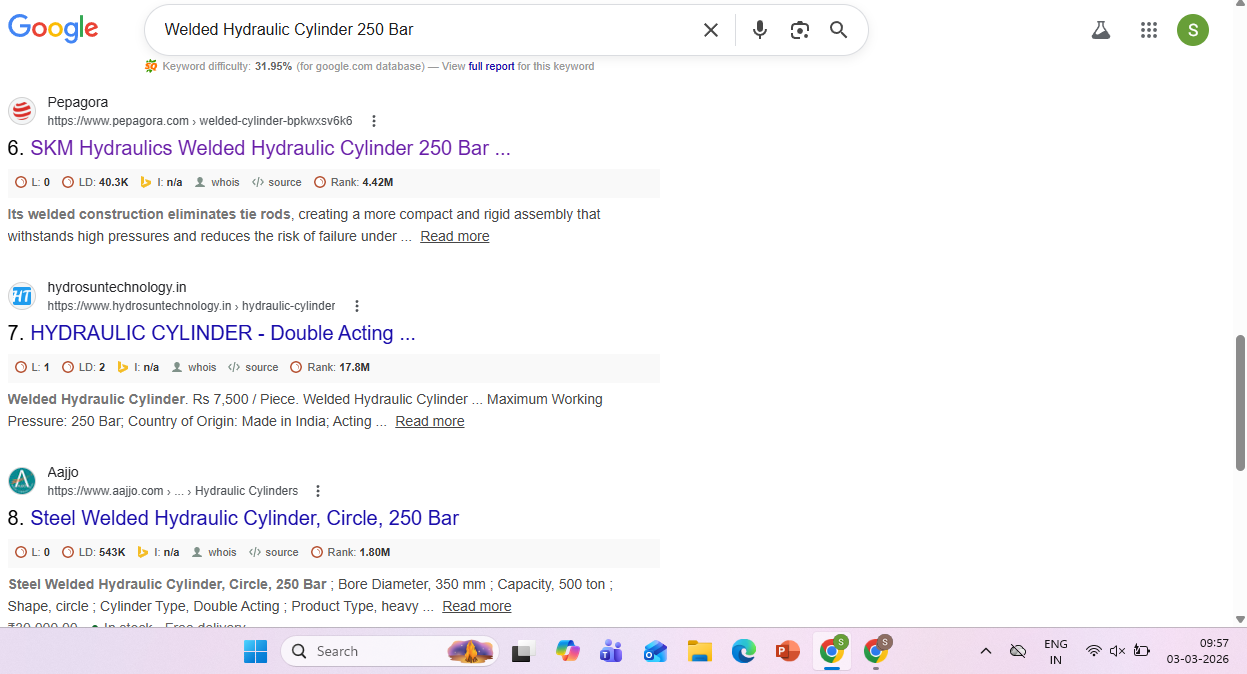The width and height of the screenshot is (1247, 674).
Task: Open the cloud sync tray icon
Action: point(1018,651)
